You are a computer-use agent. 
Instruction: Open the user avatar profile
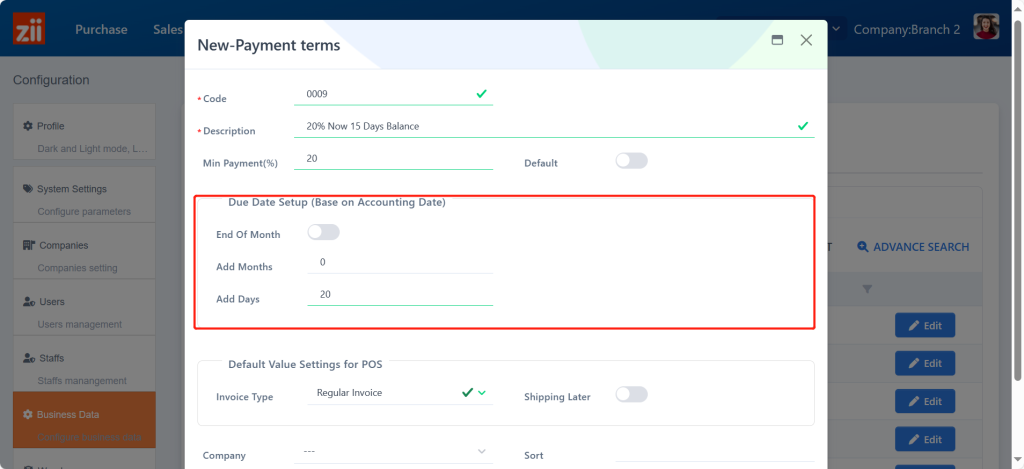987,29
